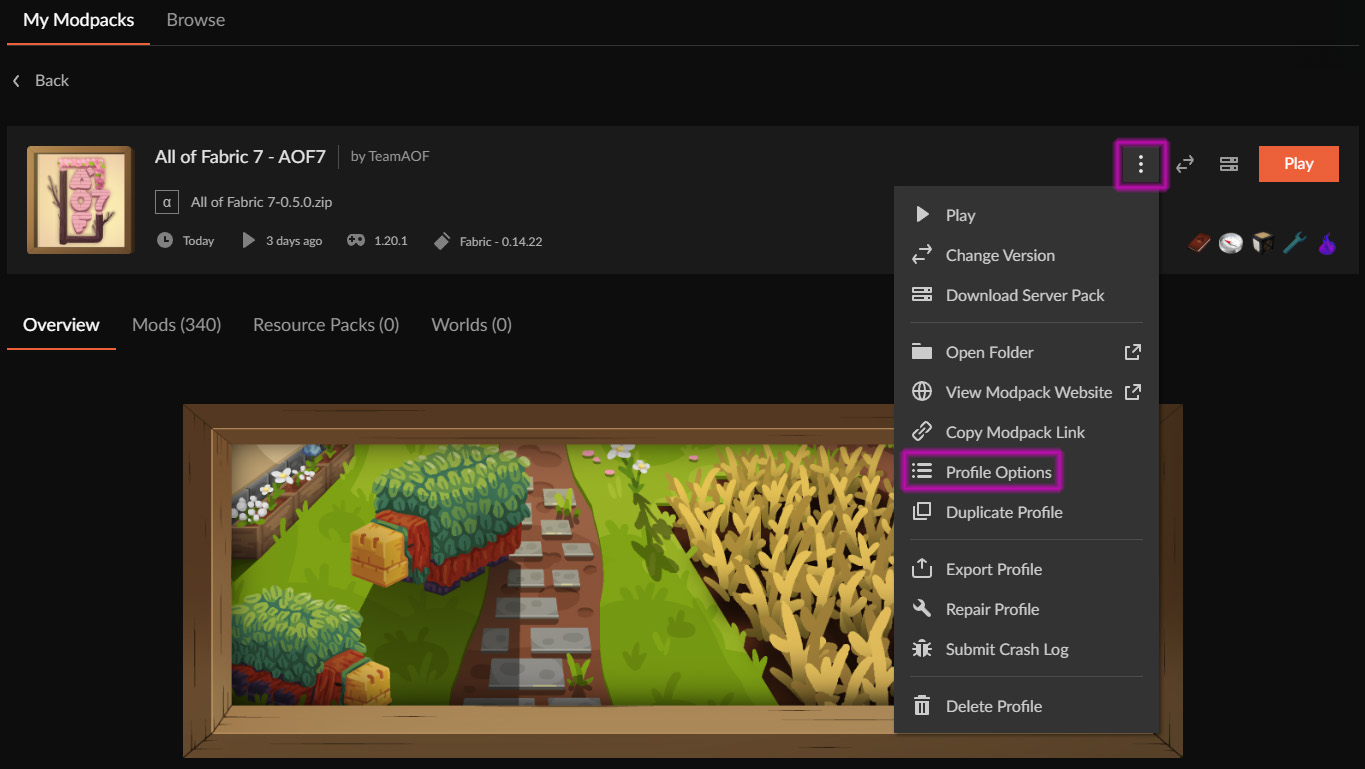
Task: Select Delete Profile from the menu
Action: pyautogui.click(x=1026, y=706)
